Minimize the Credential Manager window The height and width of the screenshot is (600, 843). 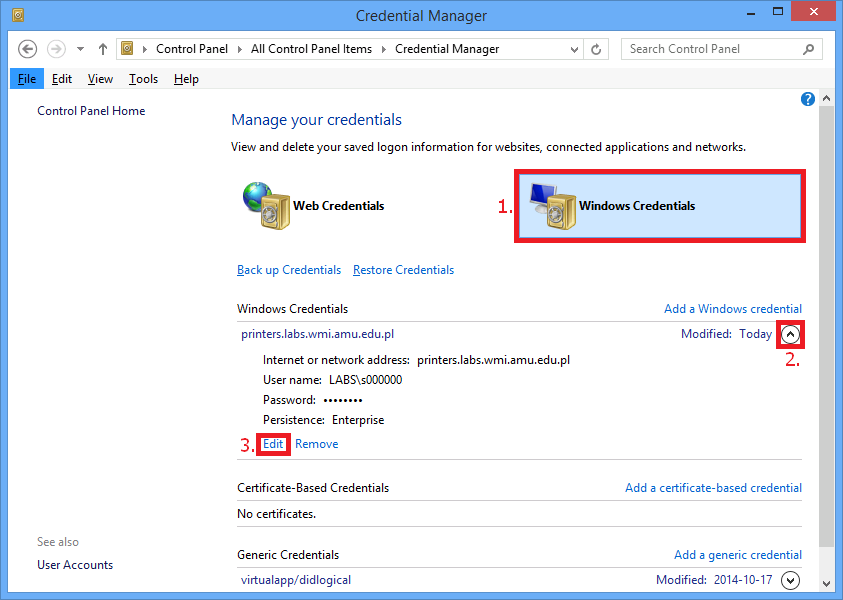[x=751, y=13]
